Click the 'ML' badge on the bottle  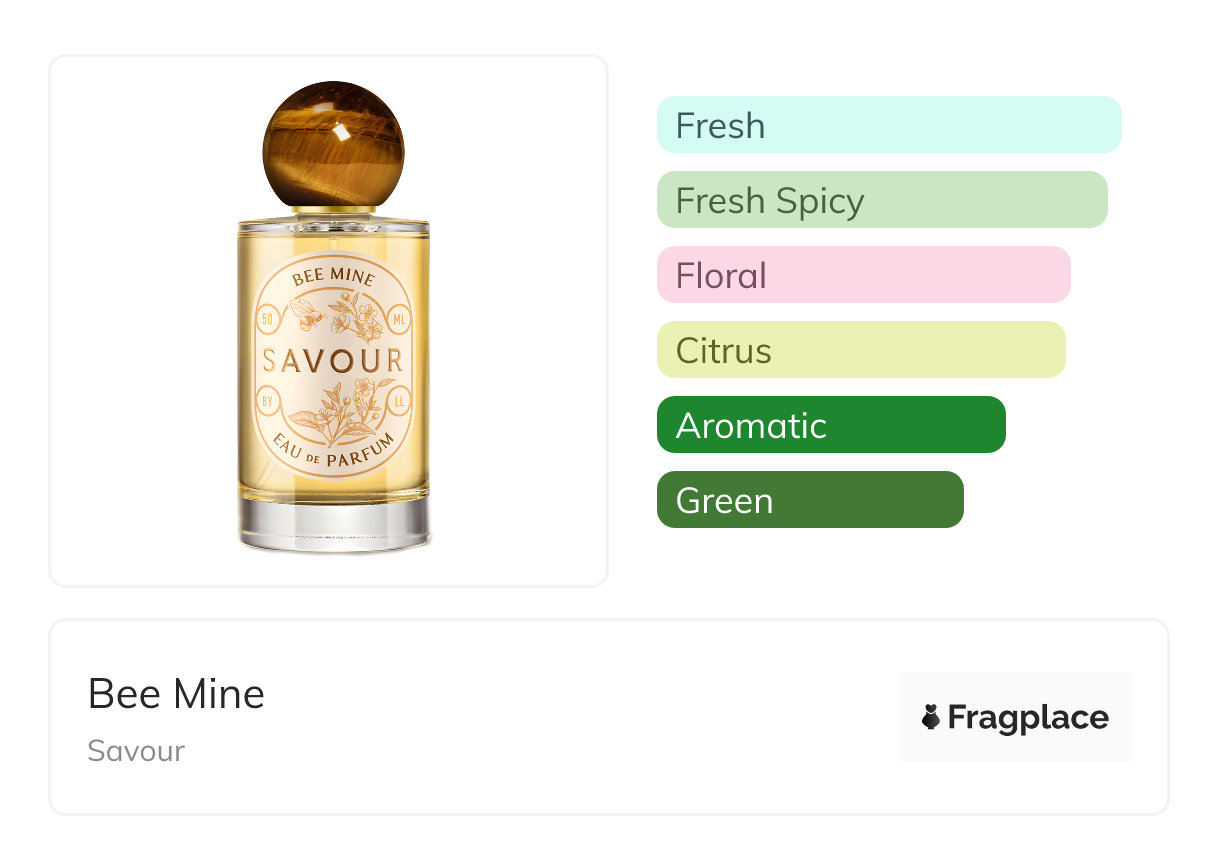400,319
